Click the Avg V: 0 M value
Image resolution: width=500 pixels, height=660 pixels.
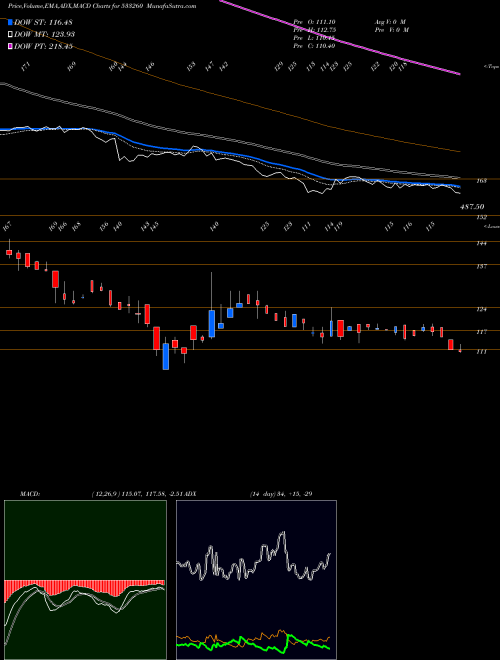pos(389,22)
